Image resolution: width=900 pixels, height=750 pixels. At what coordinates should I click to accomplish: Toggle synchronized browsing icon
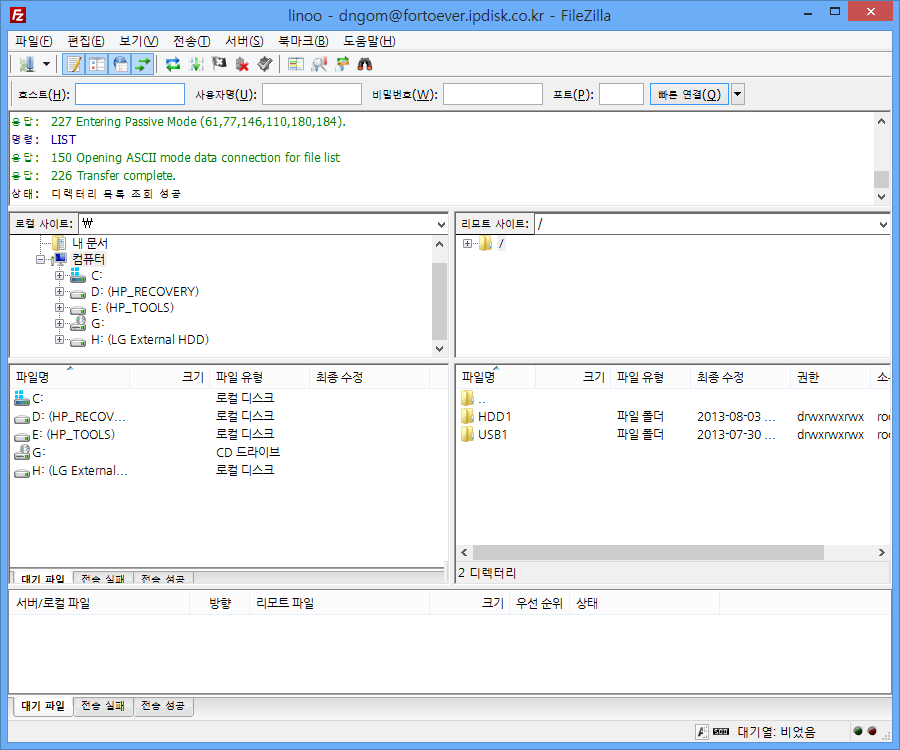pyautogui.click(x=342, y=64)
